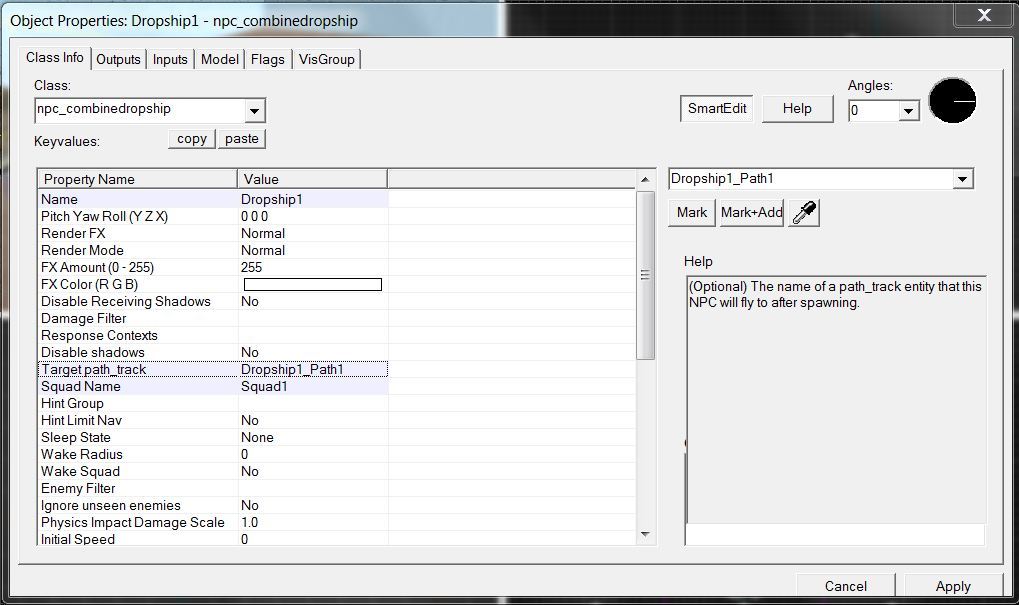Click the black angle compass dial
Image resolution: width=1019 pixels, height=605 pixels.
tap(952, 101)
